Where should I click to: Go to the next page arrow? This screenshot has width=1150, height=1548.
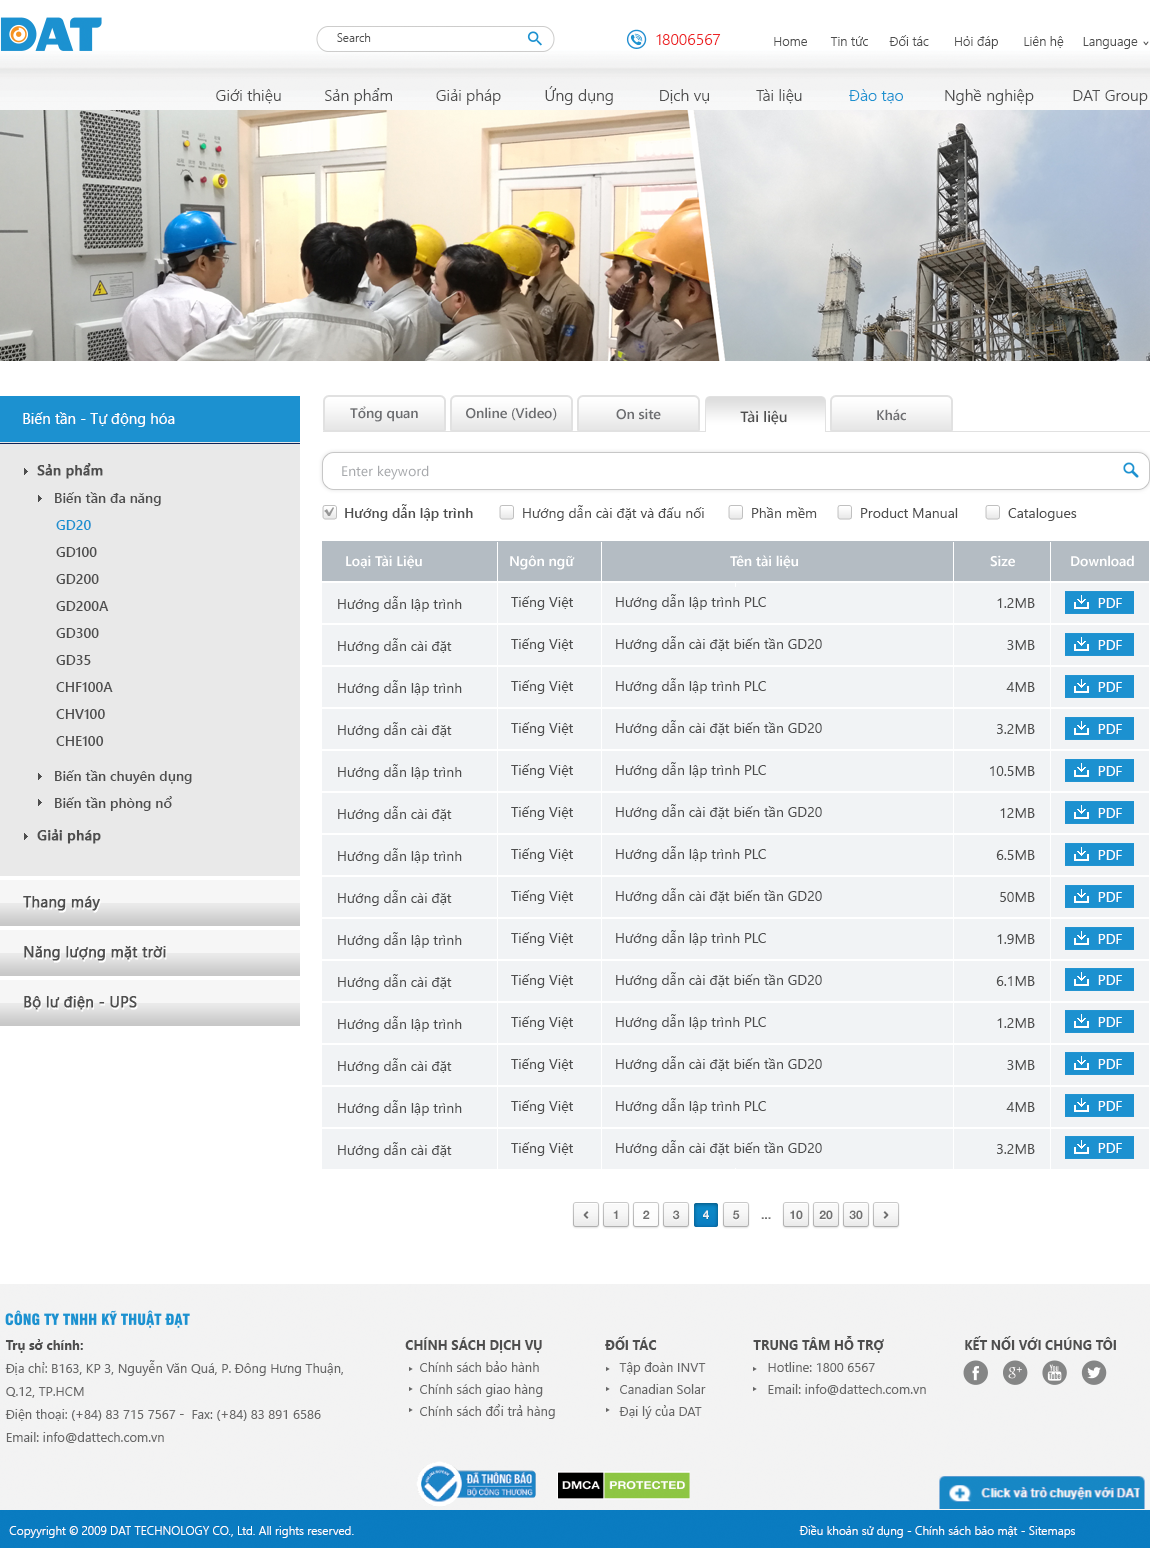coord(886,1215)
